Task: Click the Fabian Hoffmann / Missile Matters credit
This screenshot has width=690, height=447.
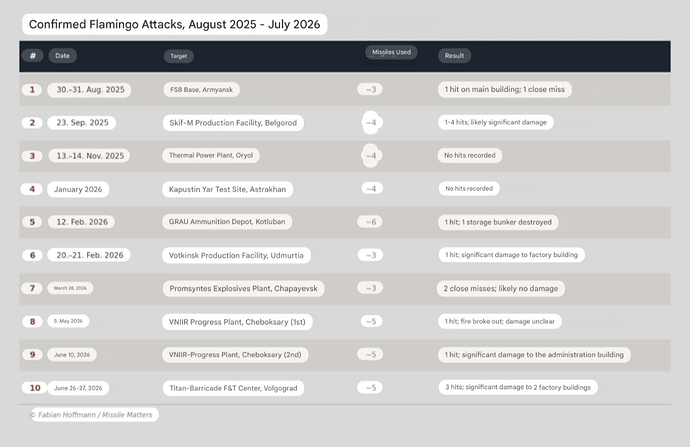Action: (x=95, y=414)
